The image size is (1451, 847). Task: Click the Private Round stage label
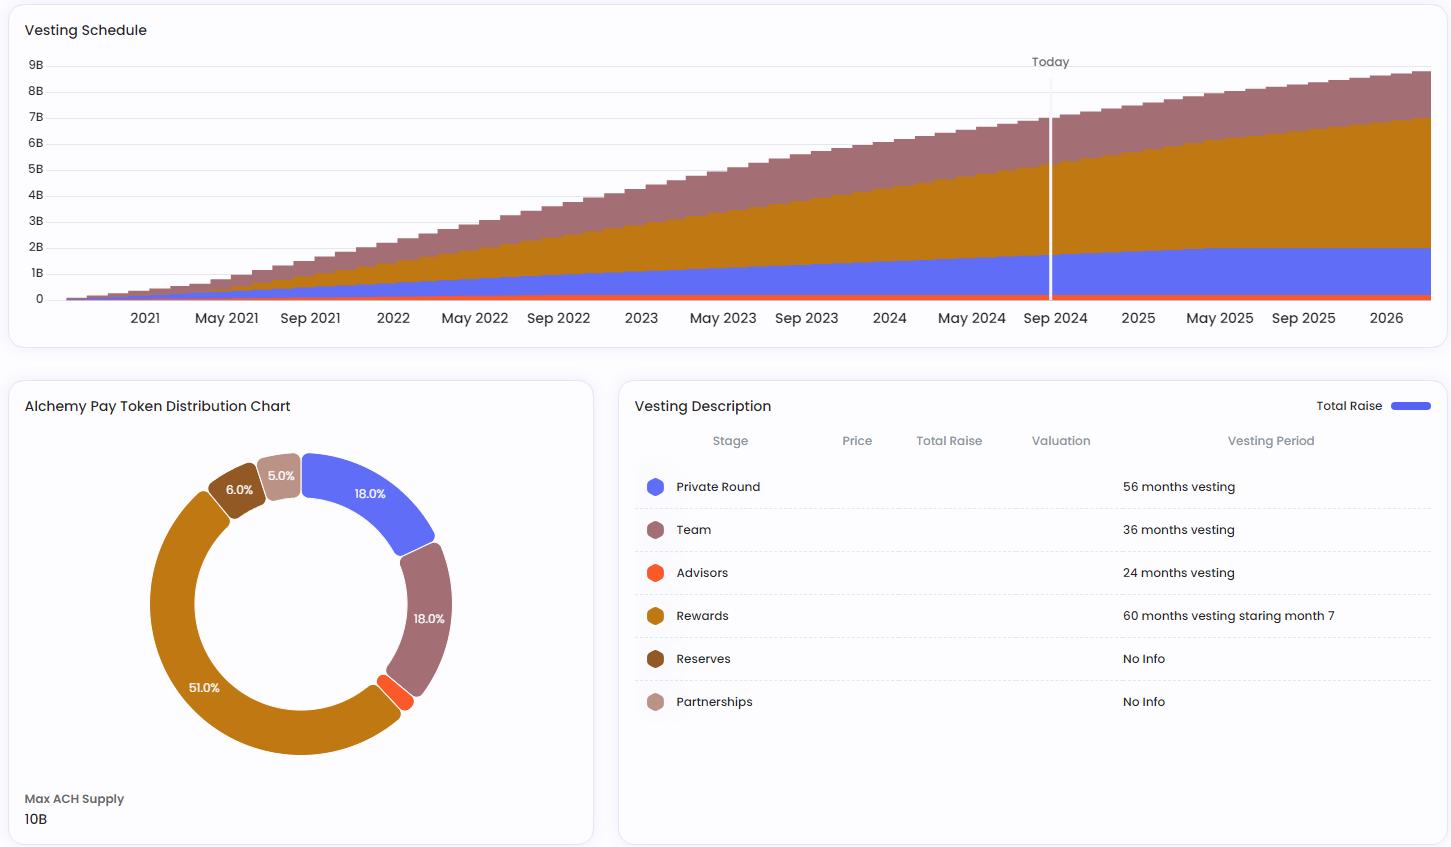tap(718, 487)
